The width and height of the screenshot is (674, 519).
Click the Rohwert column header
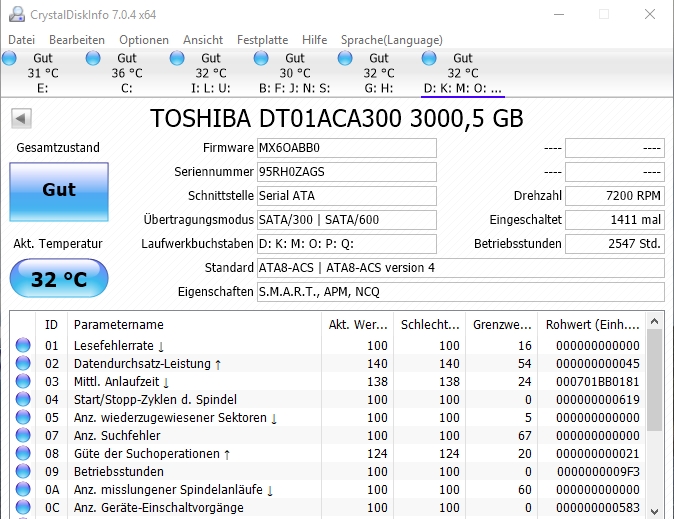tap(592, 325)
